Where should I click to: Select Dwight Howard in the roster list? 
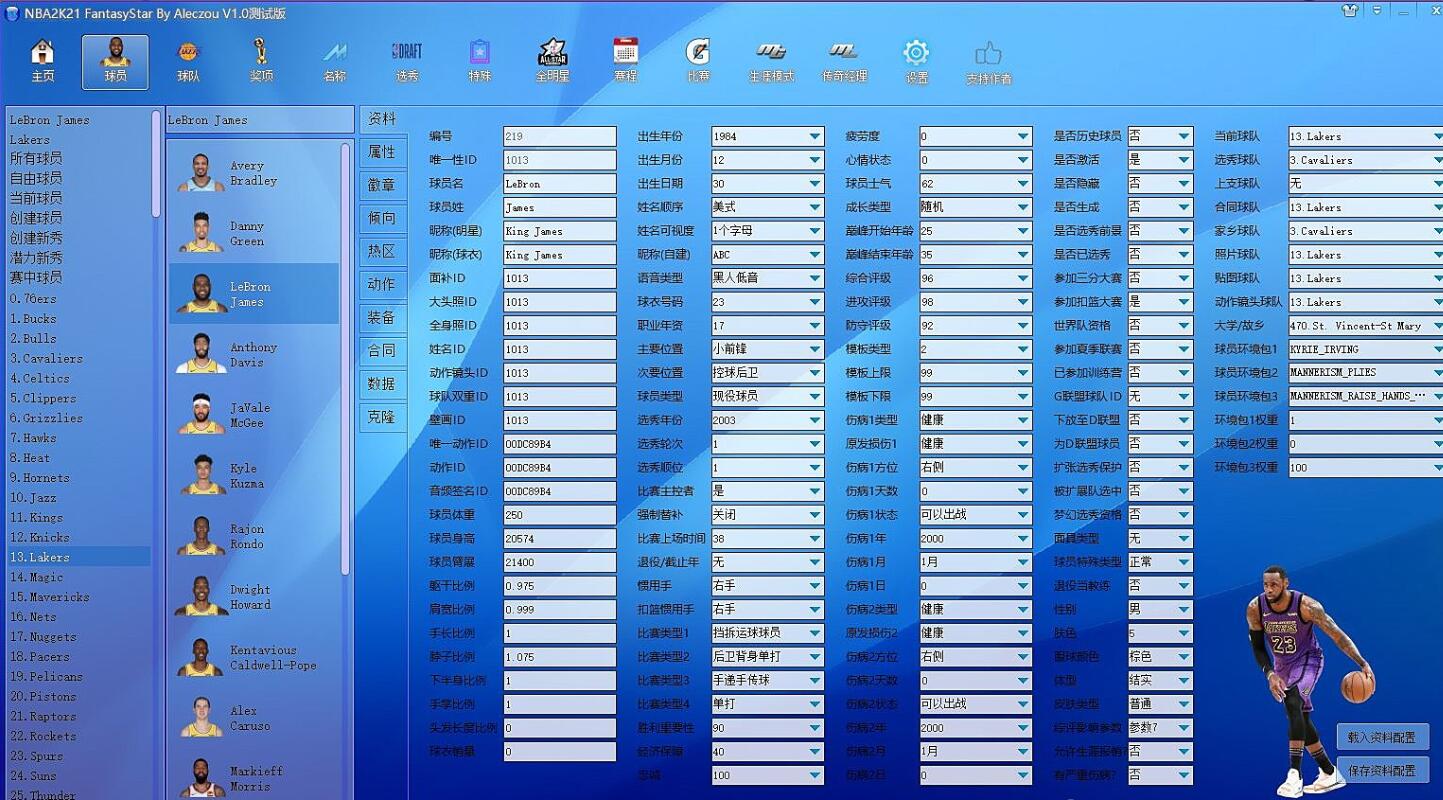point(254,596)
